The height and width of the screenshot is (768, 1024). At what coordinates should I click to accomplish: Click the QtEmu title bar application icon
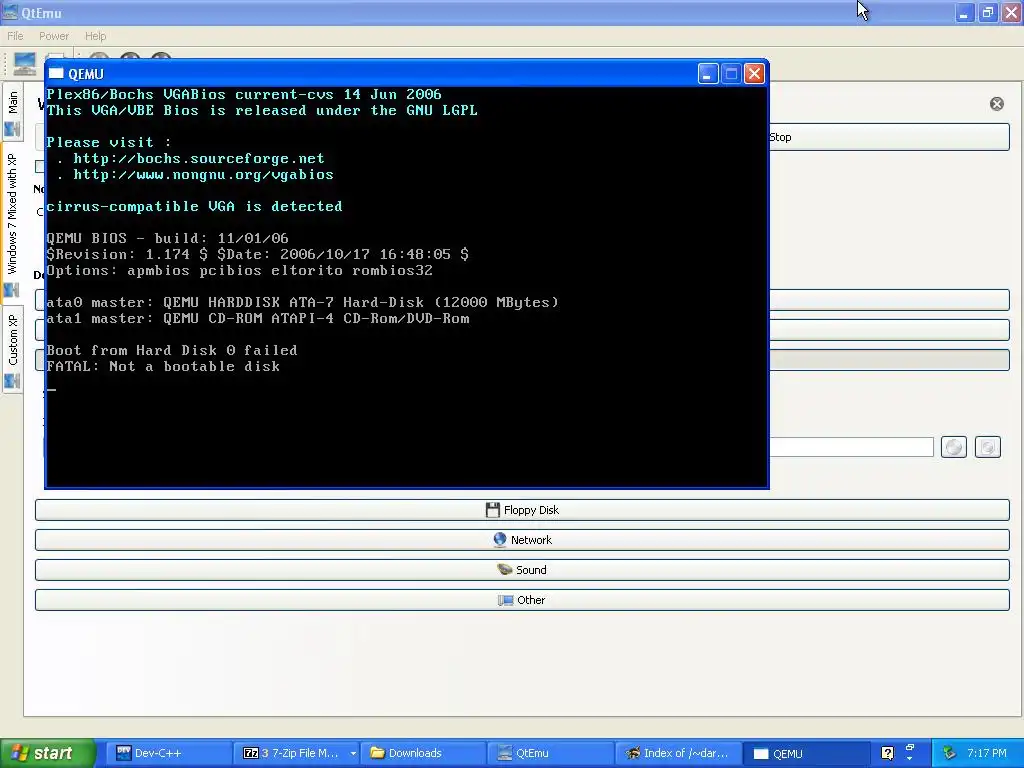pyautogui.click(x=10, y=12)
